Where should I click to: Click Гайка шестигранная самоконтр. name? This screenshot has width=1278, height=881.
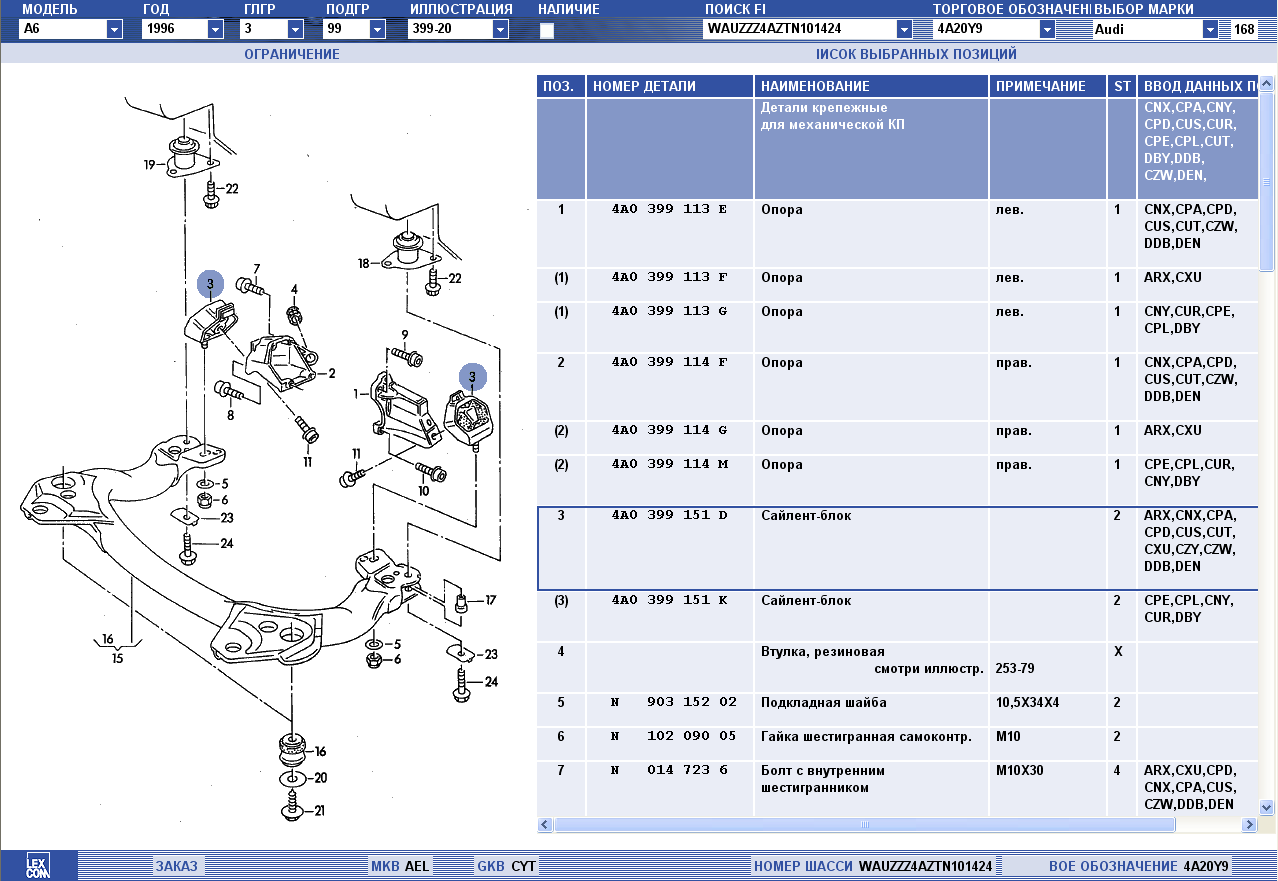(866, 737)
